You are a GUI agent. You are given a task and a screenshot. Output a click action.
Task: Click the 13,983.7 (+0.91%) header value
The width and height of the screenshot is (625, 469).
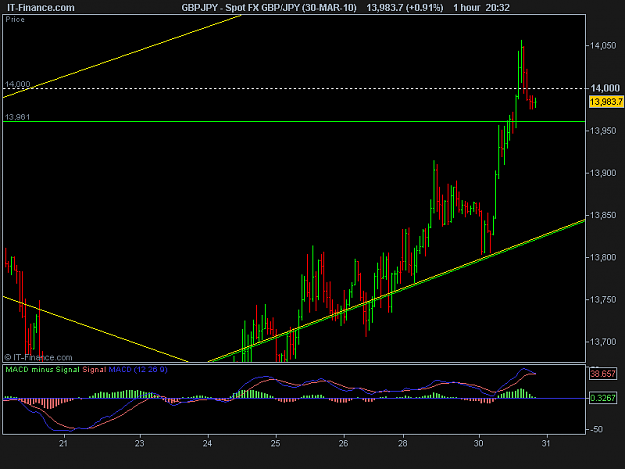coord(405,8)
